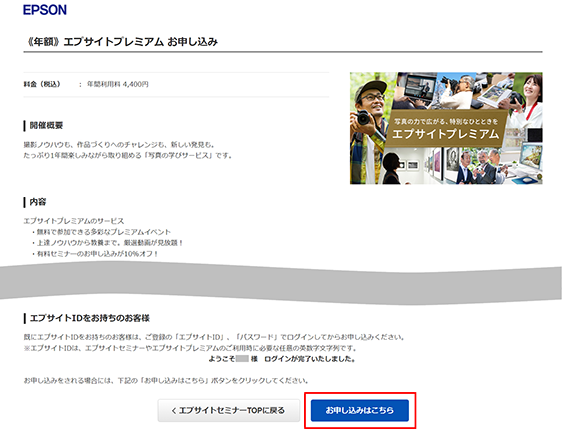Click the line starting 撮影ノウハウも、作品づくり
The height and width of the screenshot is (444, 562).
[x=119, y=144]
